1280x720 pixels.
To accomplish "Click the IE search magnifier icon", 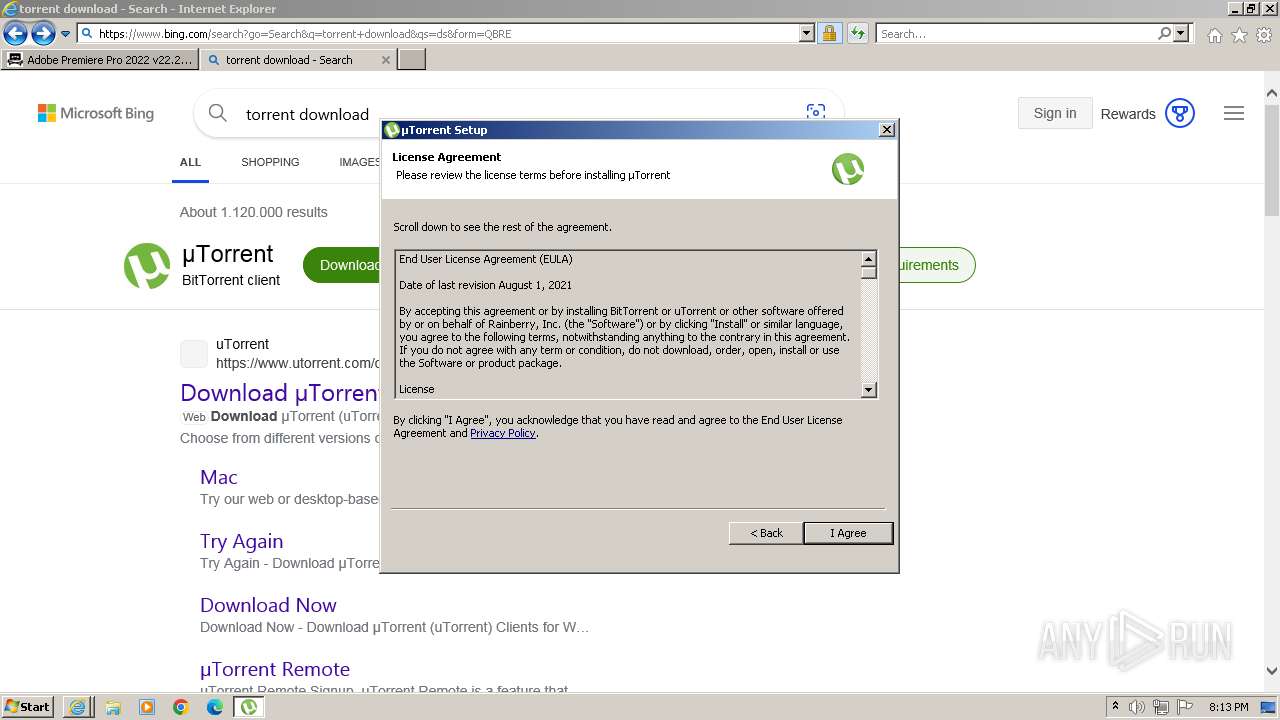I will click(x=1165, y=34).
